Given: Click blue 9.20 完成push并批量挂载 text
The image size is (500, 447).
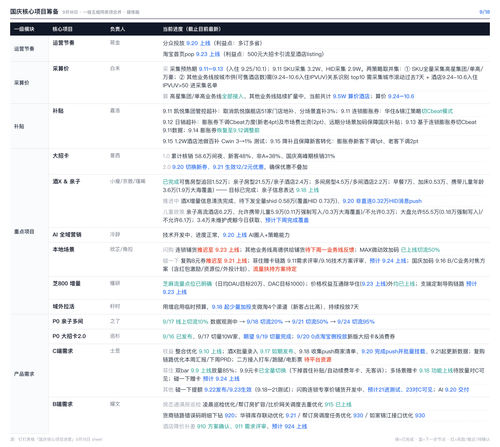Looking at the screenshot, I should pyautogui.click(x=393, y=351).
